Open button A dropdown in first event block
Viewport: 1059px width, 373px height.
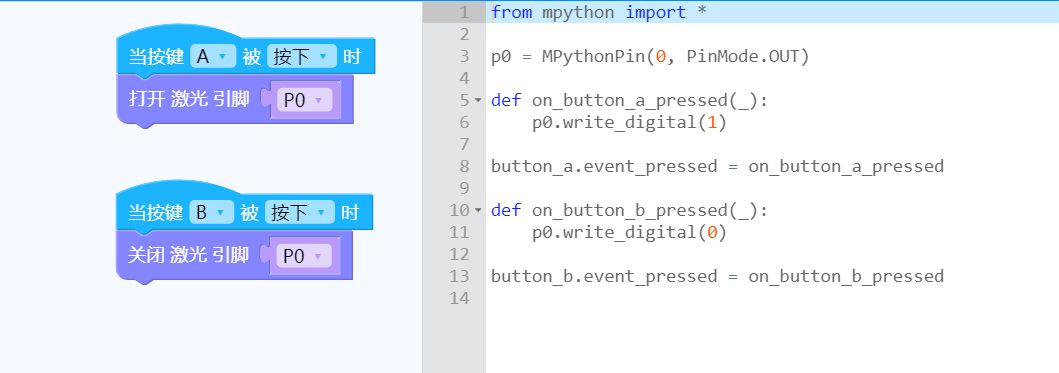point(213,57)
